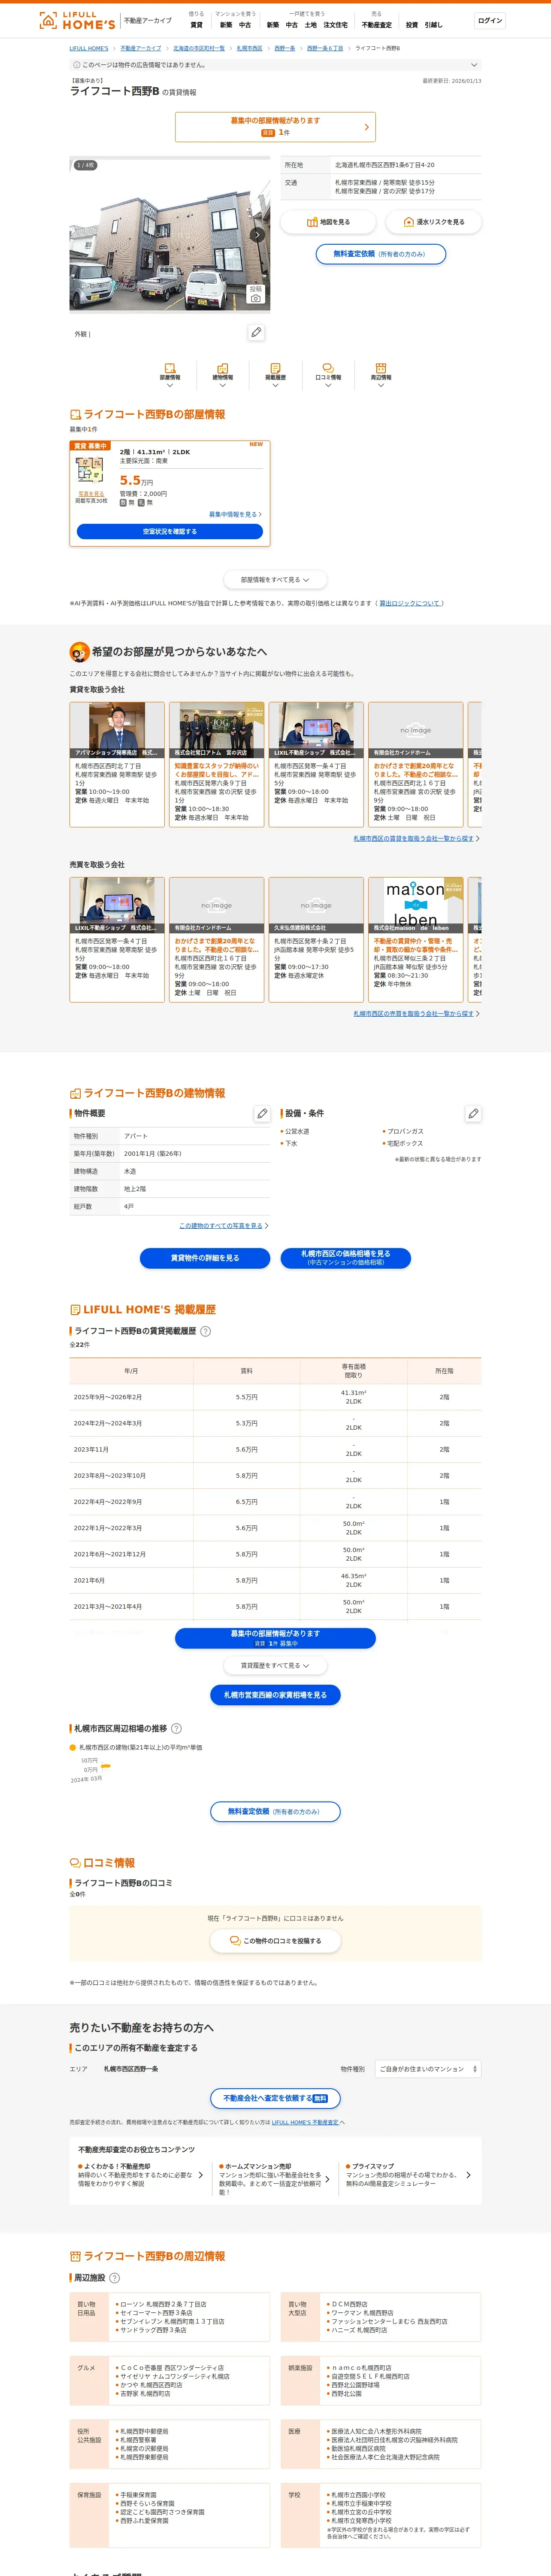Screen dimensions: 551x2576
Task: Click 無料査定依頼 button below the price chart
Action: 275,1812
